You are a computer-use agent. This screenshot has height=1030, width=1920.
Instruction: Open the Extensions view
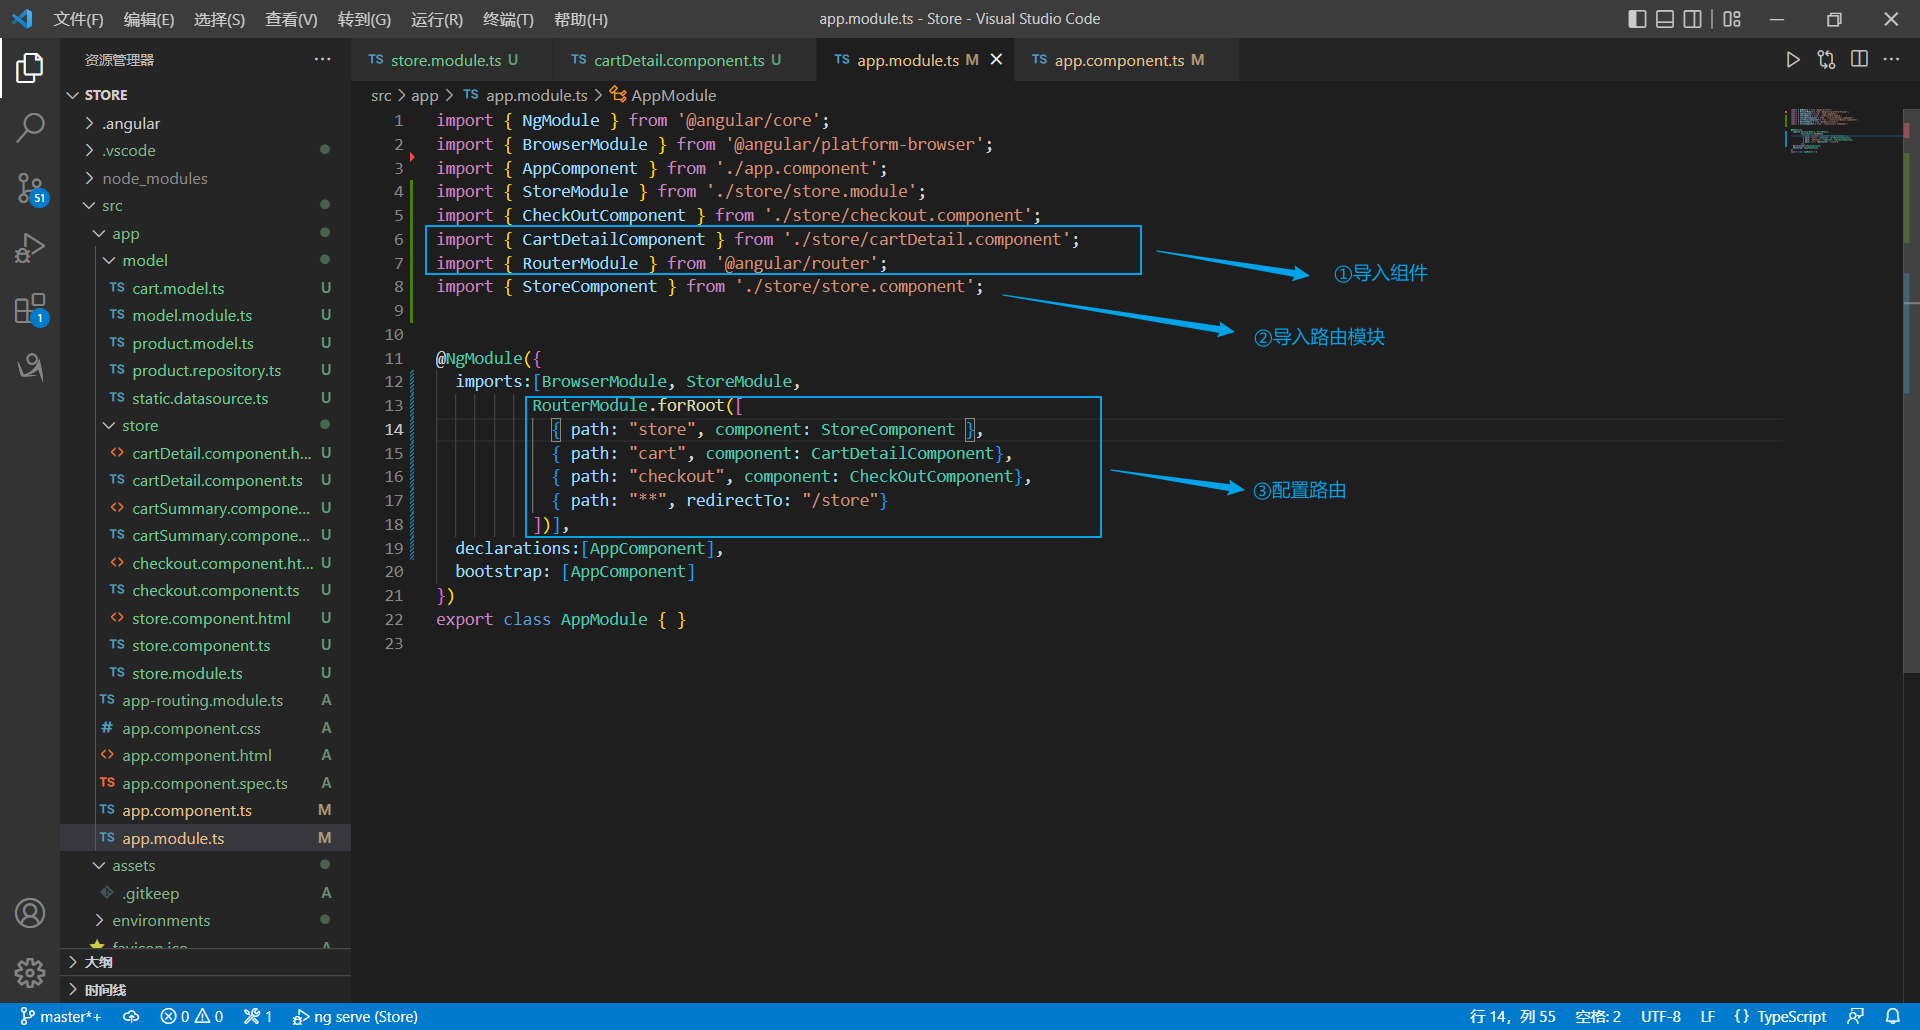[x=30, y=309]
